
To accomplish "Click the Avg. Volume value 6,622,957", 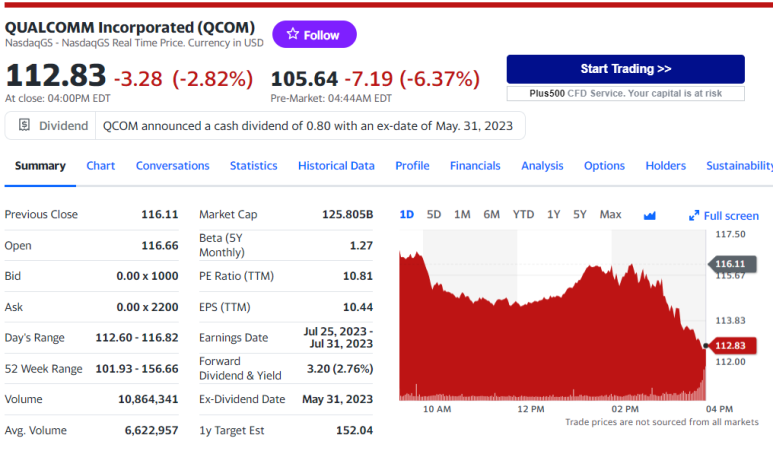I will tap(151, 430).
